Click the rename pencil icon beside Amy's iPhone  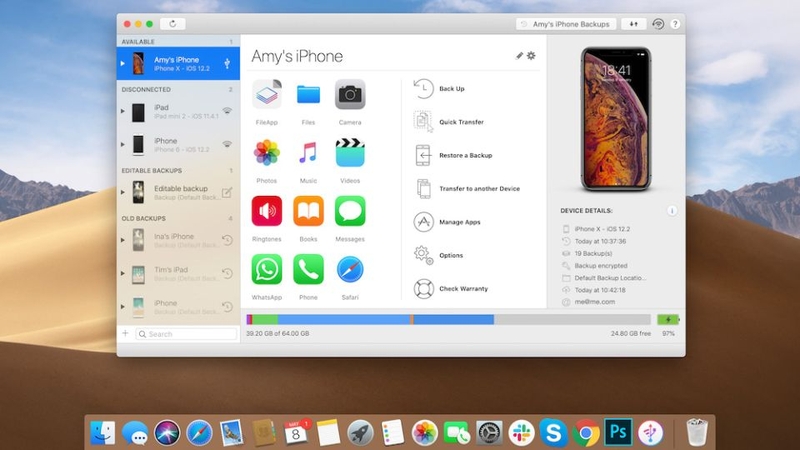[x=519, y=56]
